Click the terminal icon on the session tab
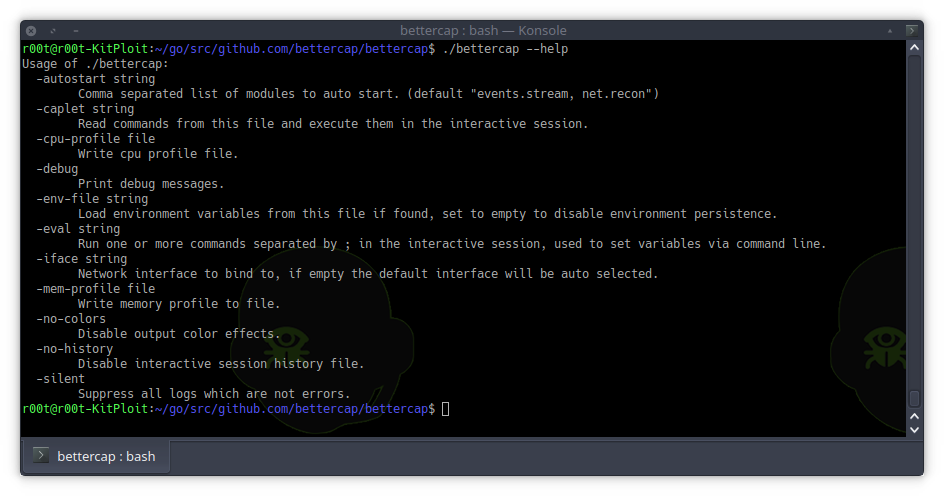This screenshot has height=496, width=944. [41, 456]
